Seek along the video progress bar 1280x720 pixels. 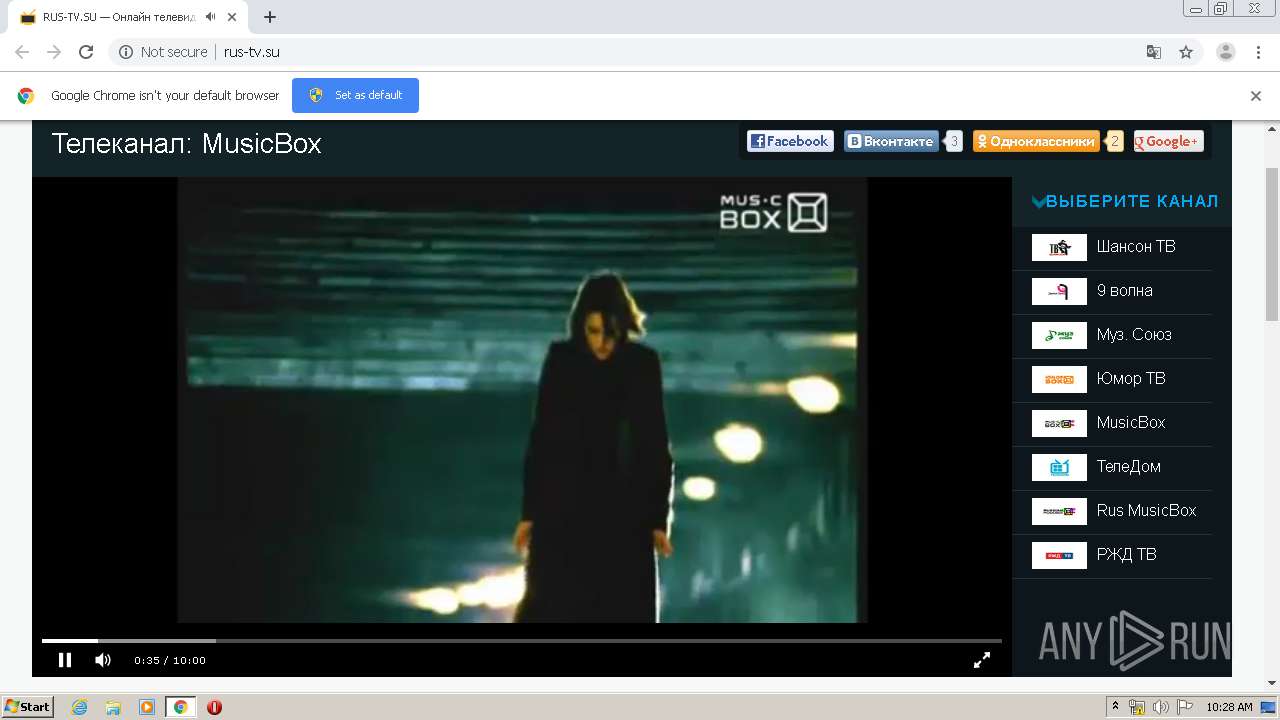[x=521, y=640]
